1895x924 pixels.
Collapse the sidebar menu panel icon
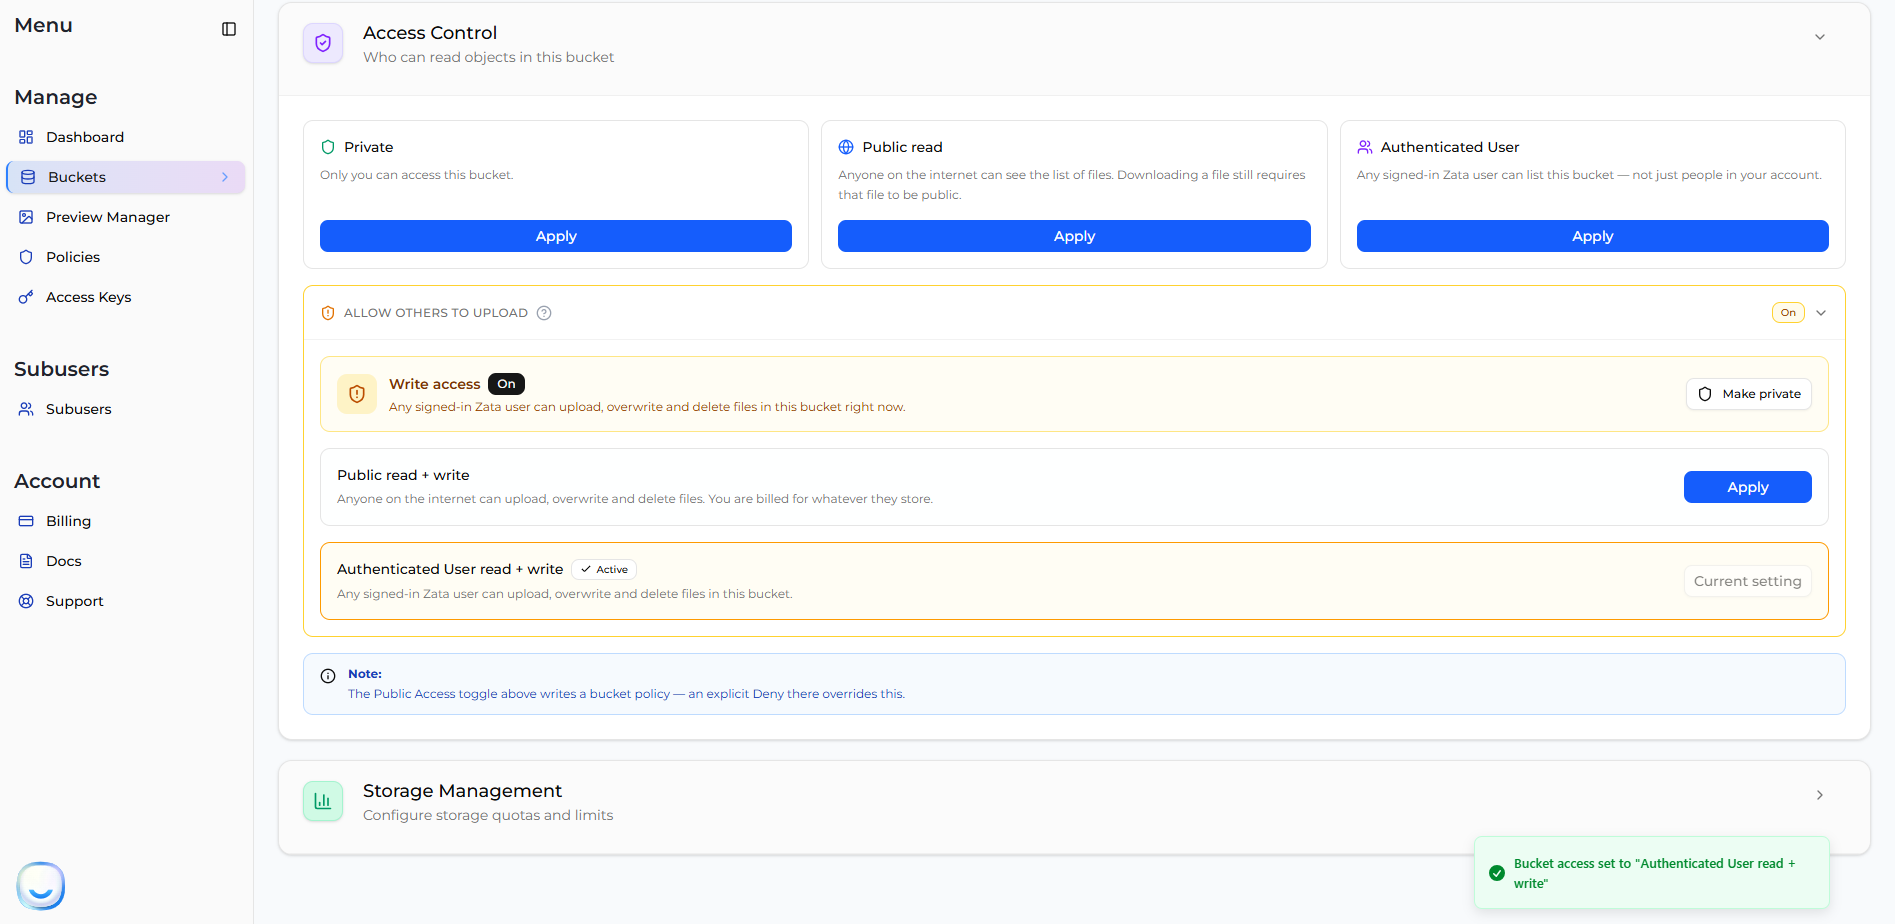click(229, 29)
